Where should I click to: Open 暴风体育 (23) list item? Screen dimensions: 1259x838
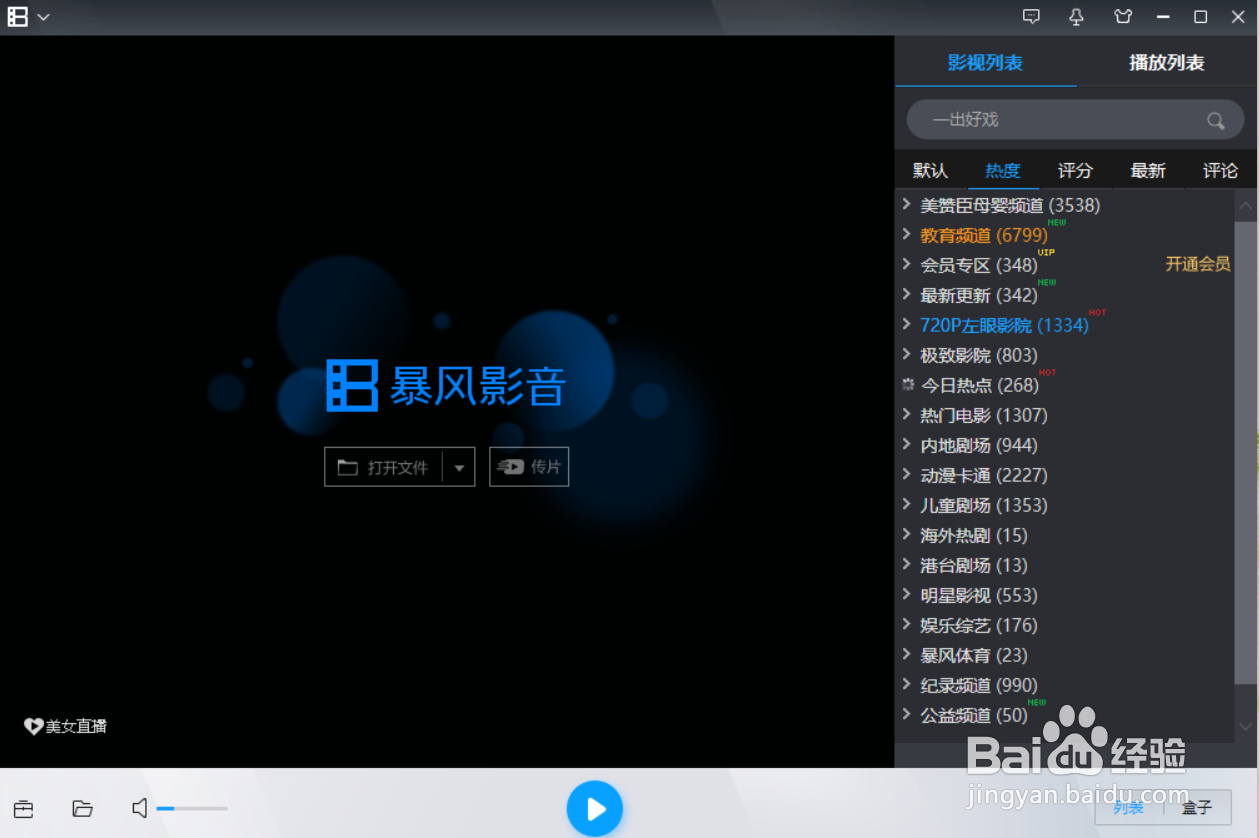974,655
